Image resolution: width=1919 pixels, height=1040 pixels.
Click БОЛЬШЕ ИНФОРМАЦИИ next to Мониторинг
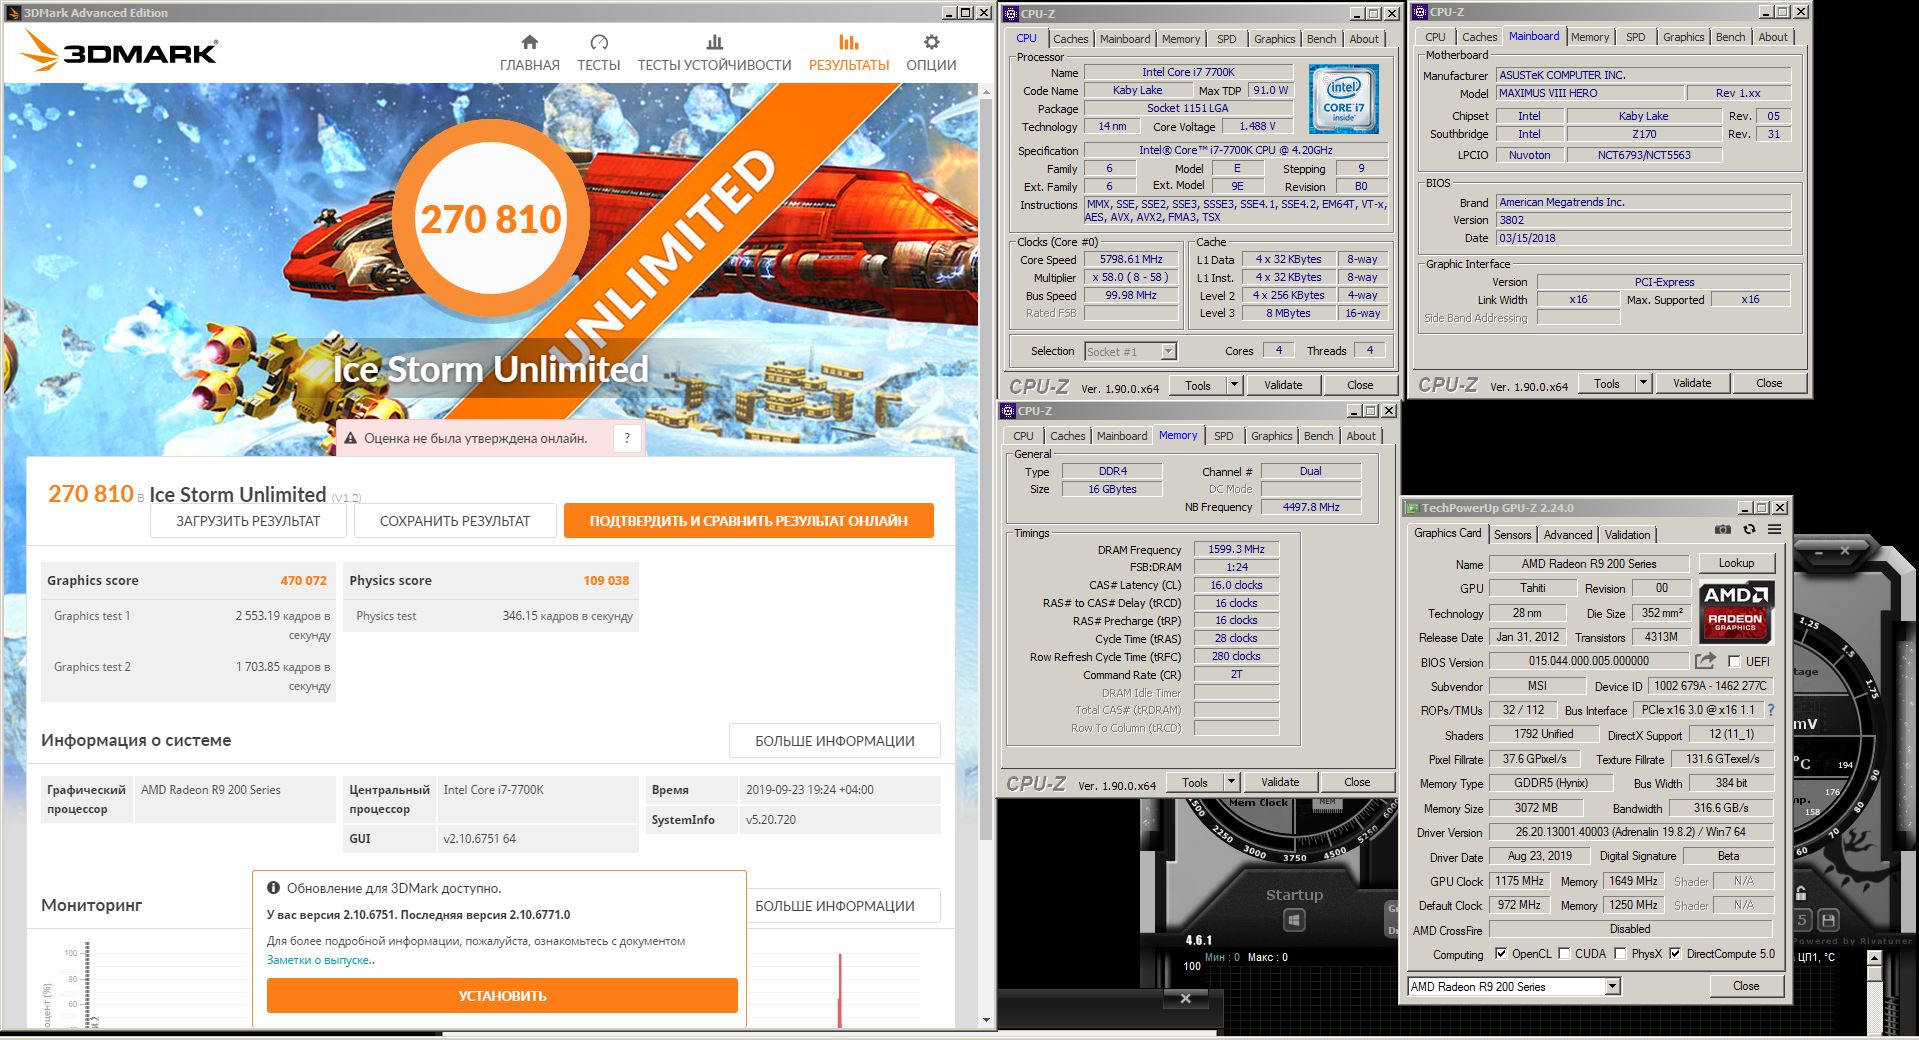[845, 906]
